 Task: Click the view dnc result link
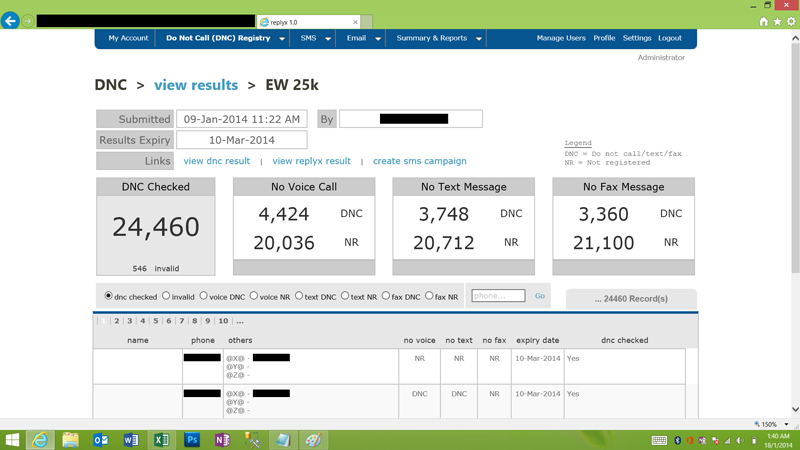(x=217, y=161)
